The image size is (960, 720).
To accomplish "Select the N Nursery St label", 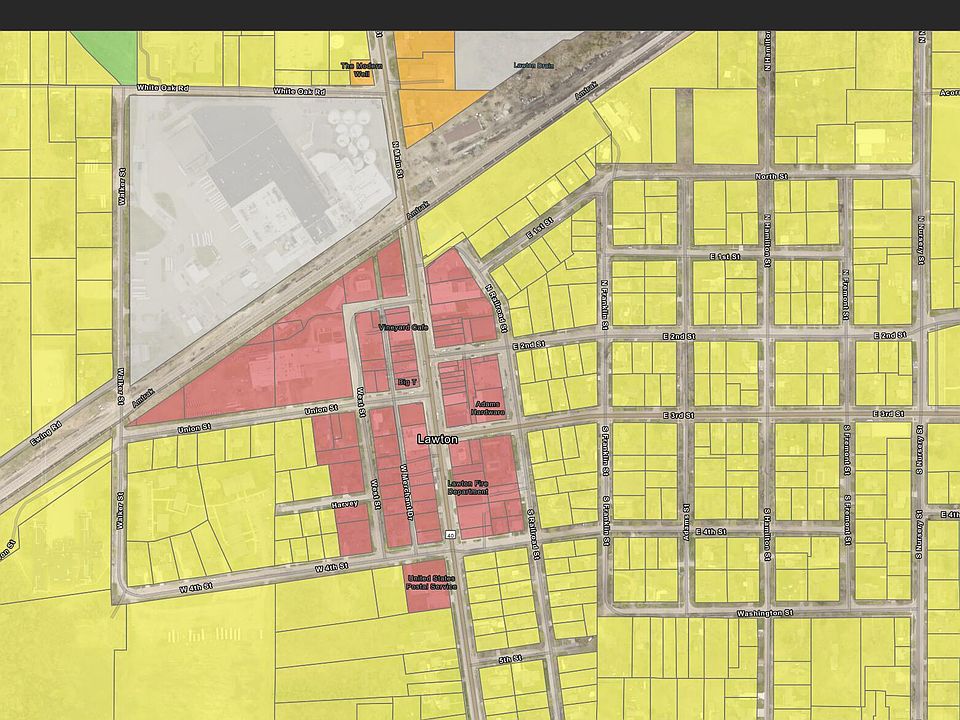I will tap(920, 239).
